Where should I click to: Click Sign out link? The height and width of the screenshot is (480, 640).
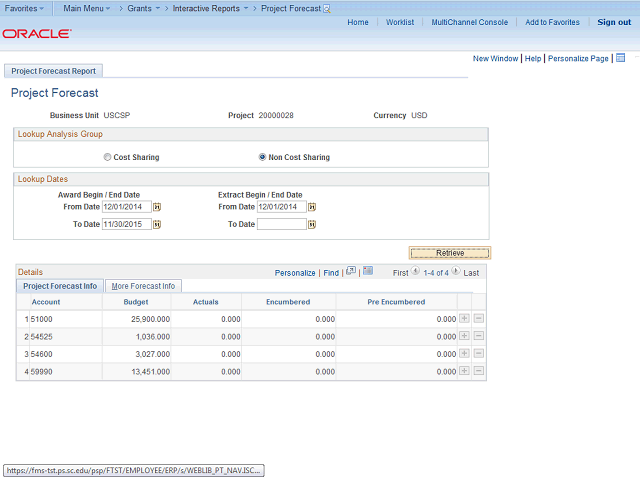(x=614, y=22)
